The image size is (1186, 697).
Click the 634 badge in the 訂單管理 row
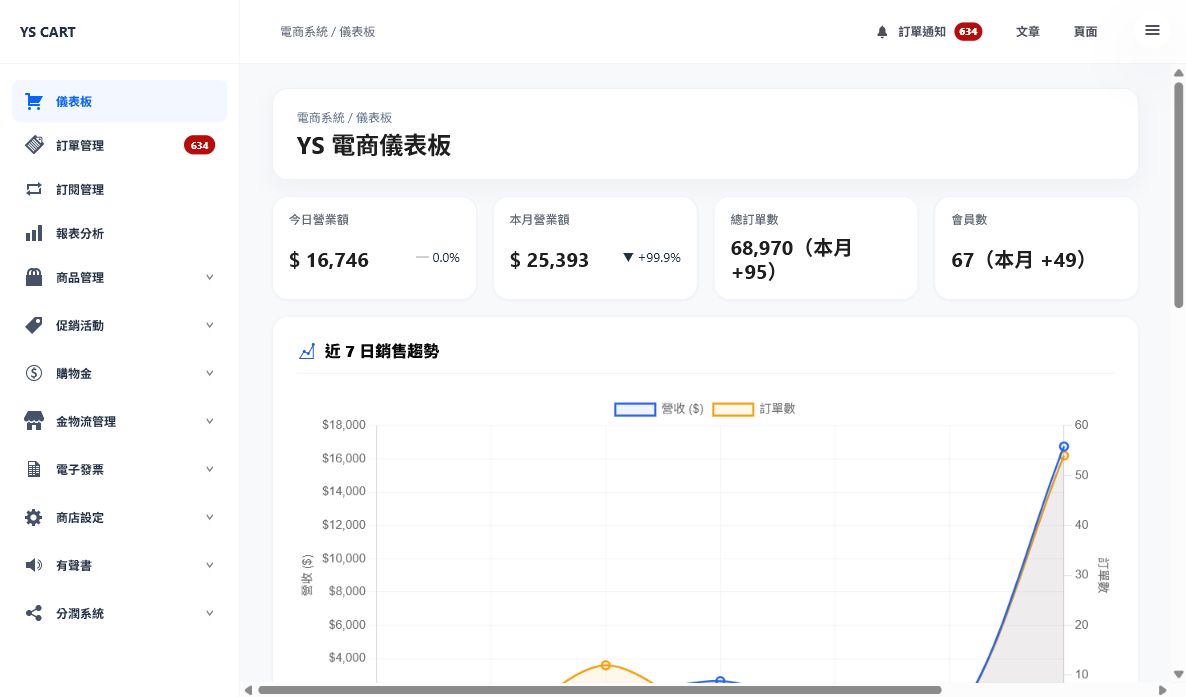coord(200,145)
